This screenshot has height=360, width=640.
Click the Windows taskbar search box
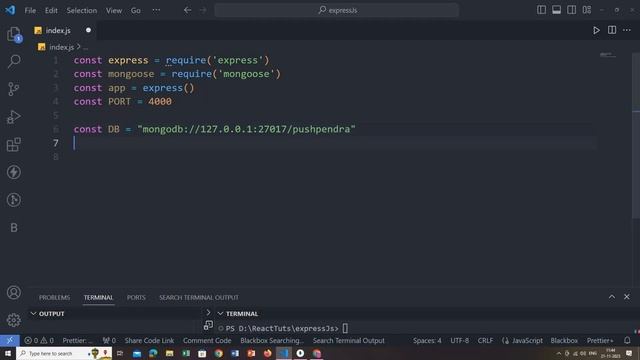pos(64,353)
